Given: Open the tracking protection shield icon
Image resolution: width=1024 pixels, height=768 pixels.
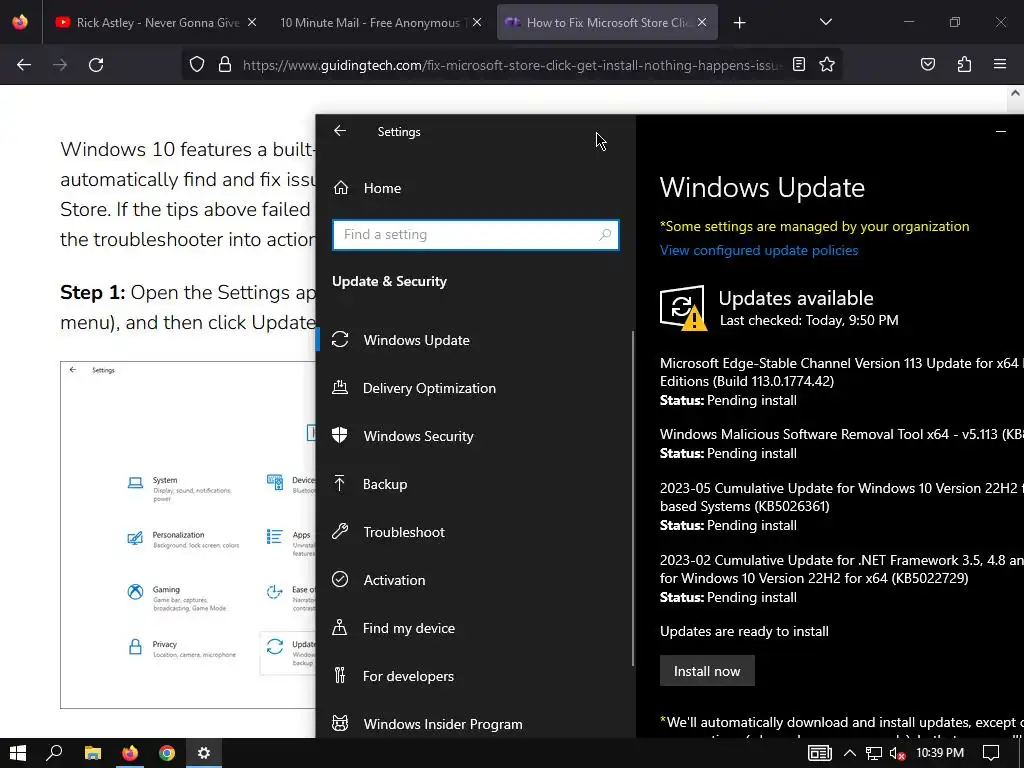Looking at the screenshot, I should [197, 65].
